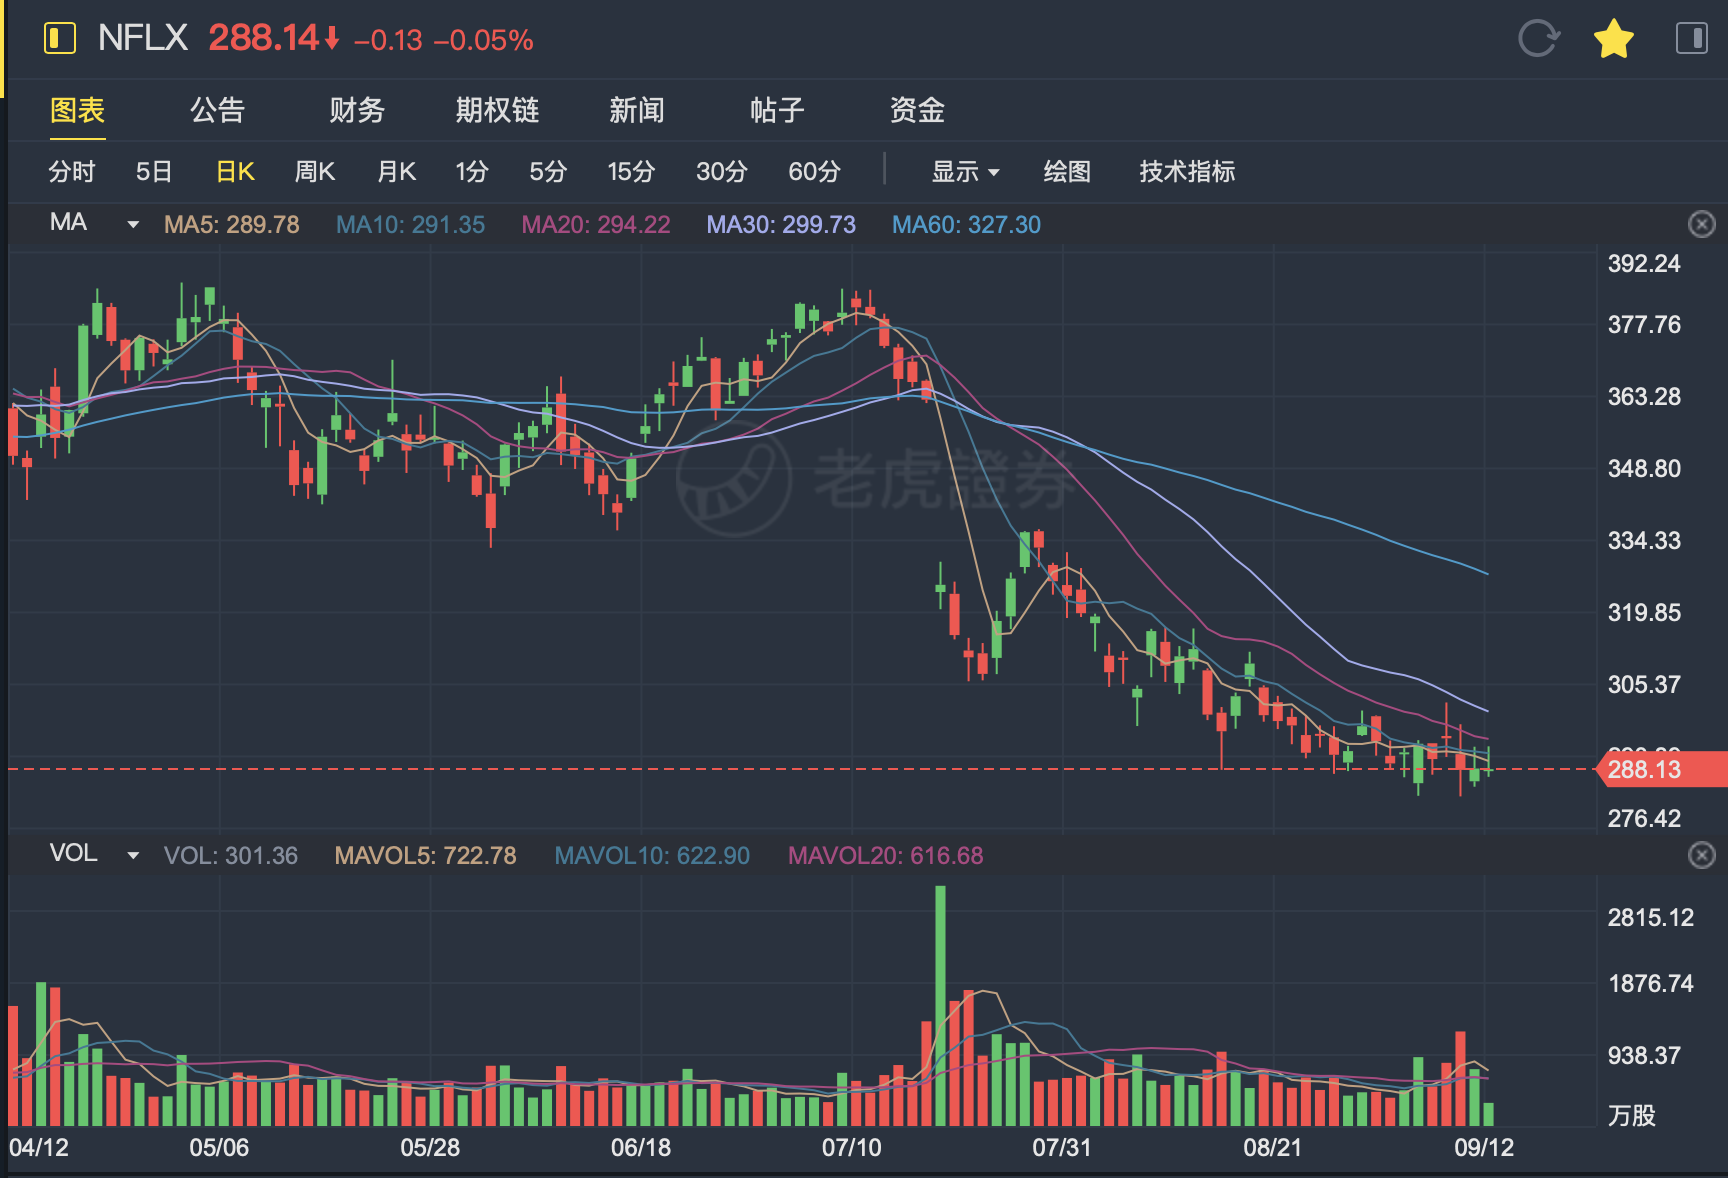This screenshot has height=1178, width=1728.
Task: Close the MA indicator panel
Action: [x=1701, y=224]
